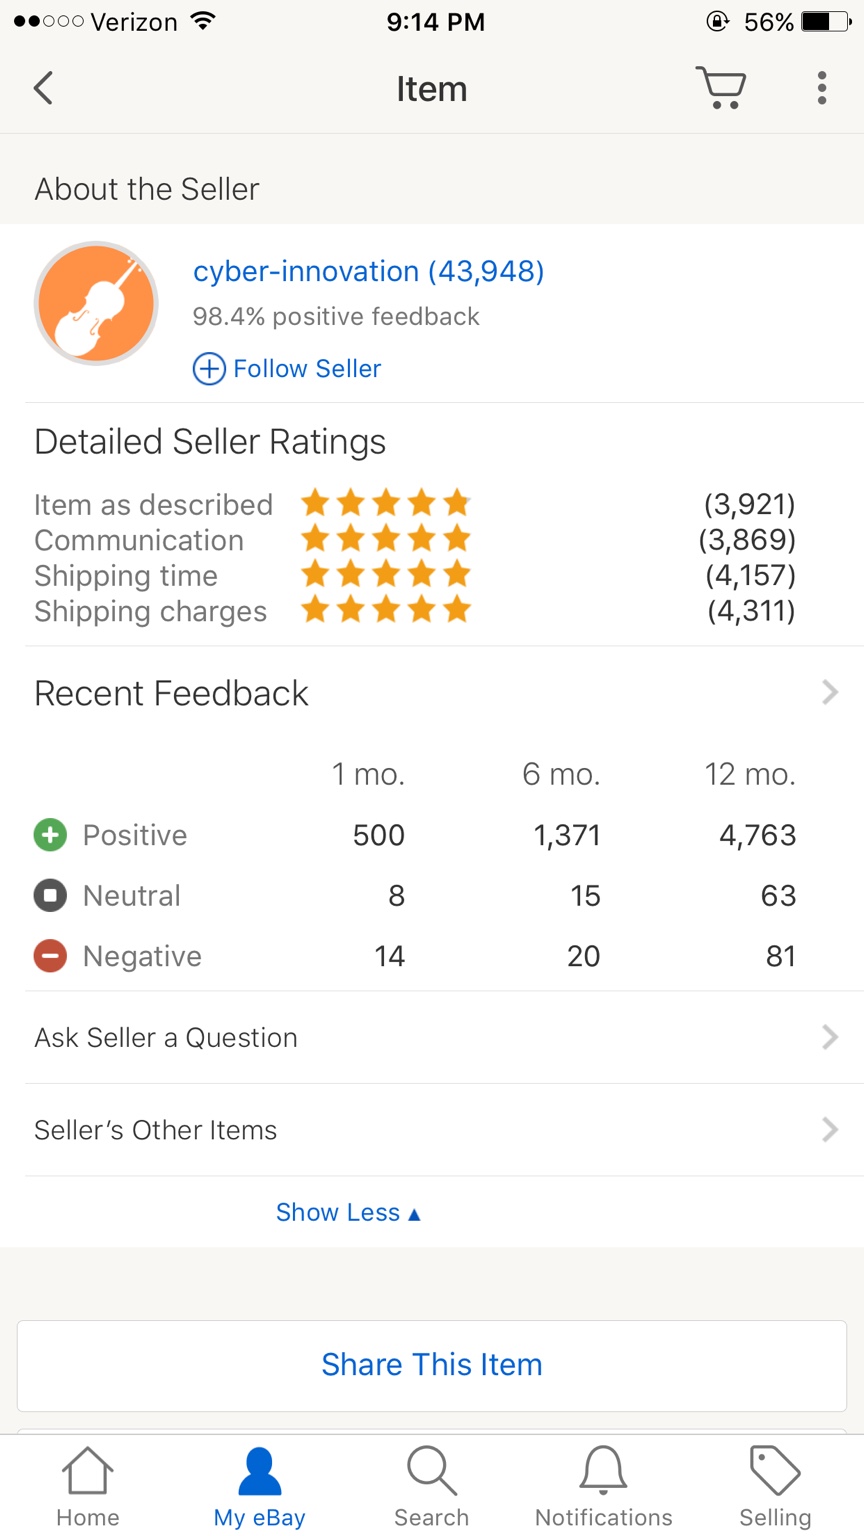Go to the Home tab
Viewport: 864px width, 1536px height.
tap(88, 1488)
